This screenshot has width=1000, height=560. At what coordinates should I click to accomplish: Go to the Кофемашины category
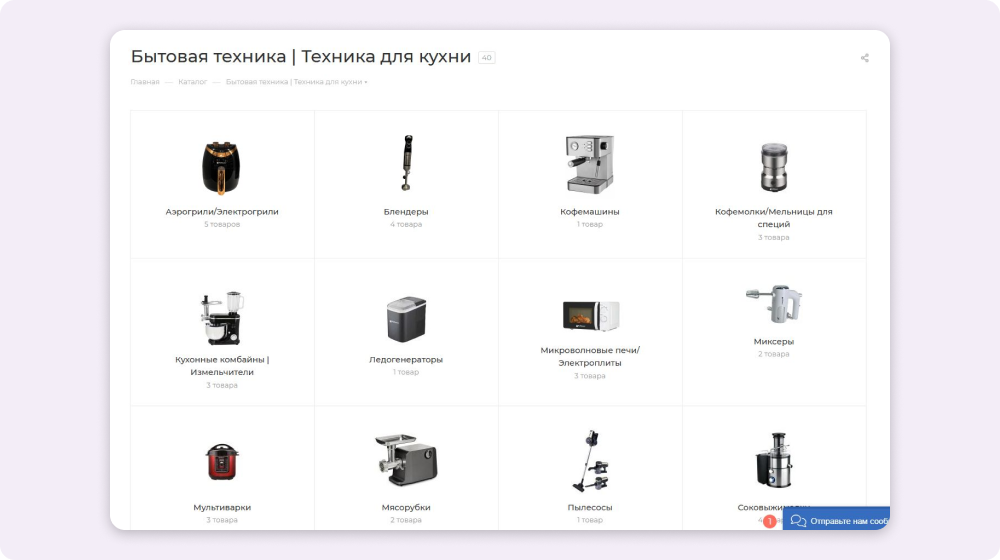[x=590, y=212]
